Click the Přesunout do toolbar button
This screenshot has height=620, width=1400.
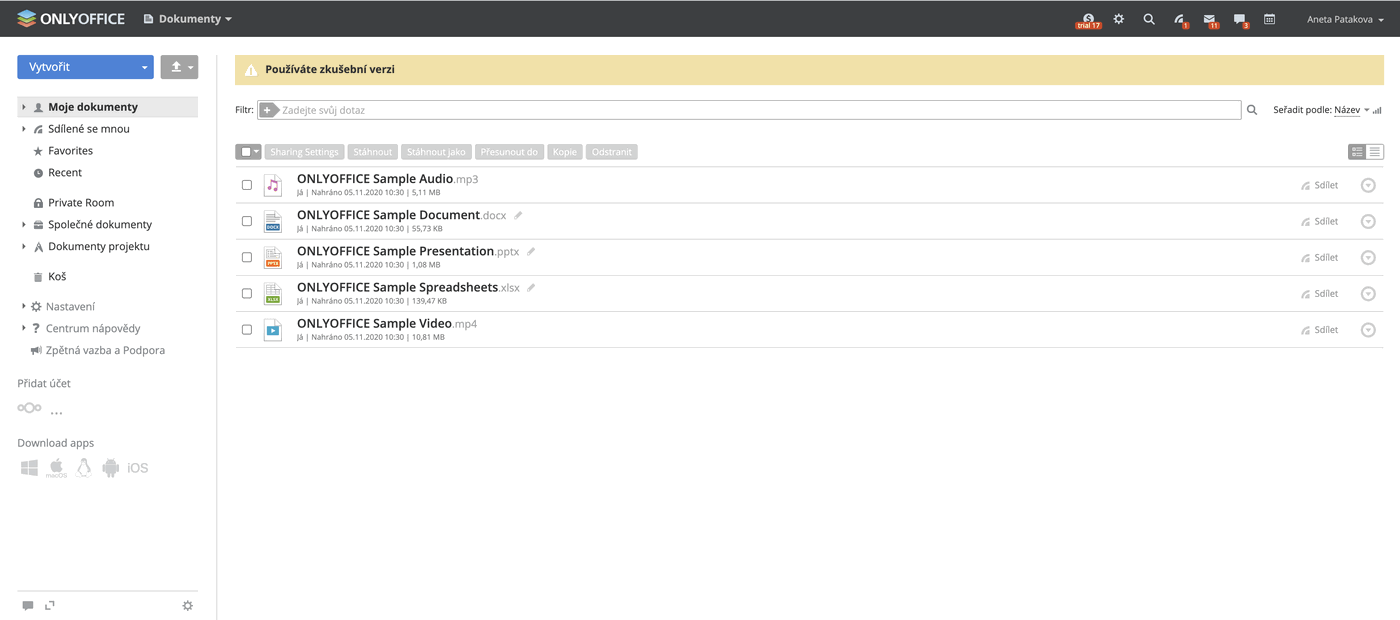click(x=509, y=152)
